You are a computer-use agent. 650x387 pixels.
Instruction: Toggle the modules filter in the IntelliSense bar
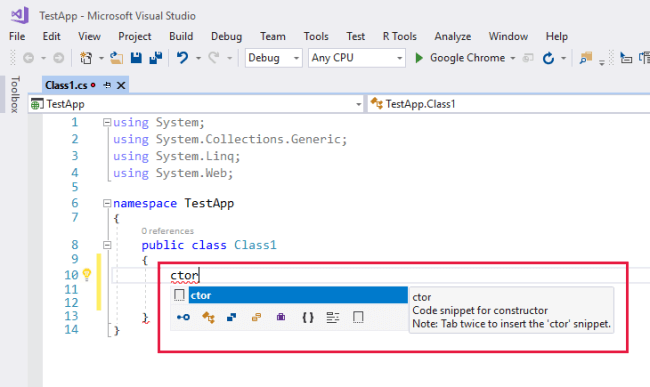pos(281,317)
